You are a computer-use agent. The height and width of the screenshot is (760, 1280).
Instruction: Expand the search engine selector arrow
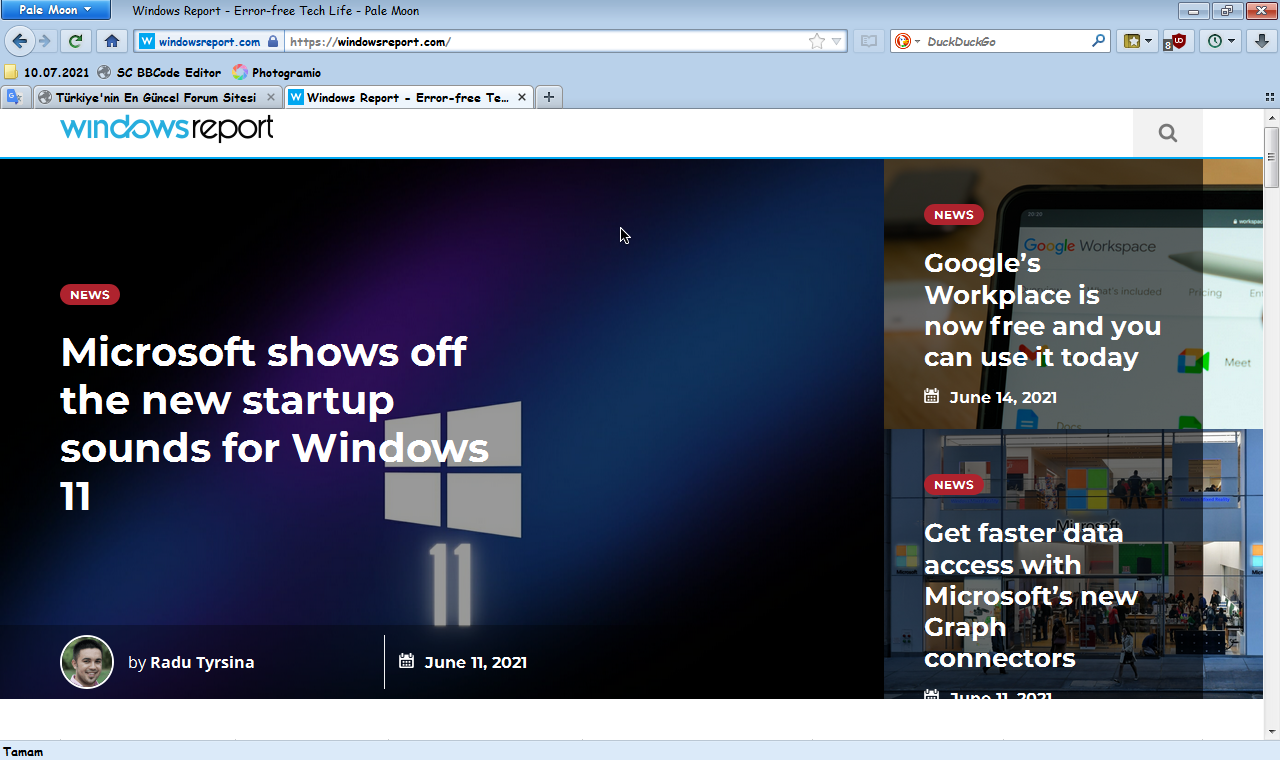[916, 41]
